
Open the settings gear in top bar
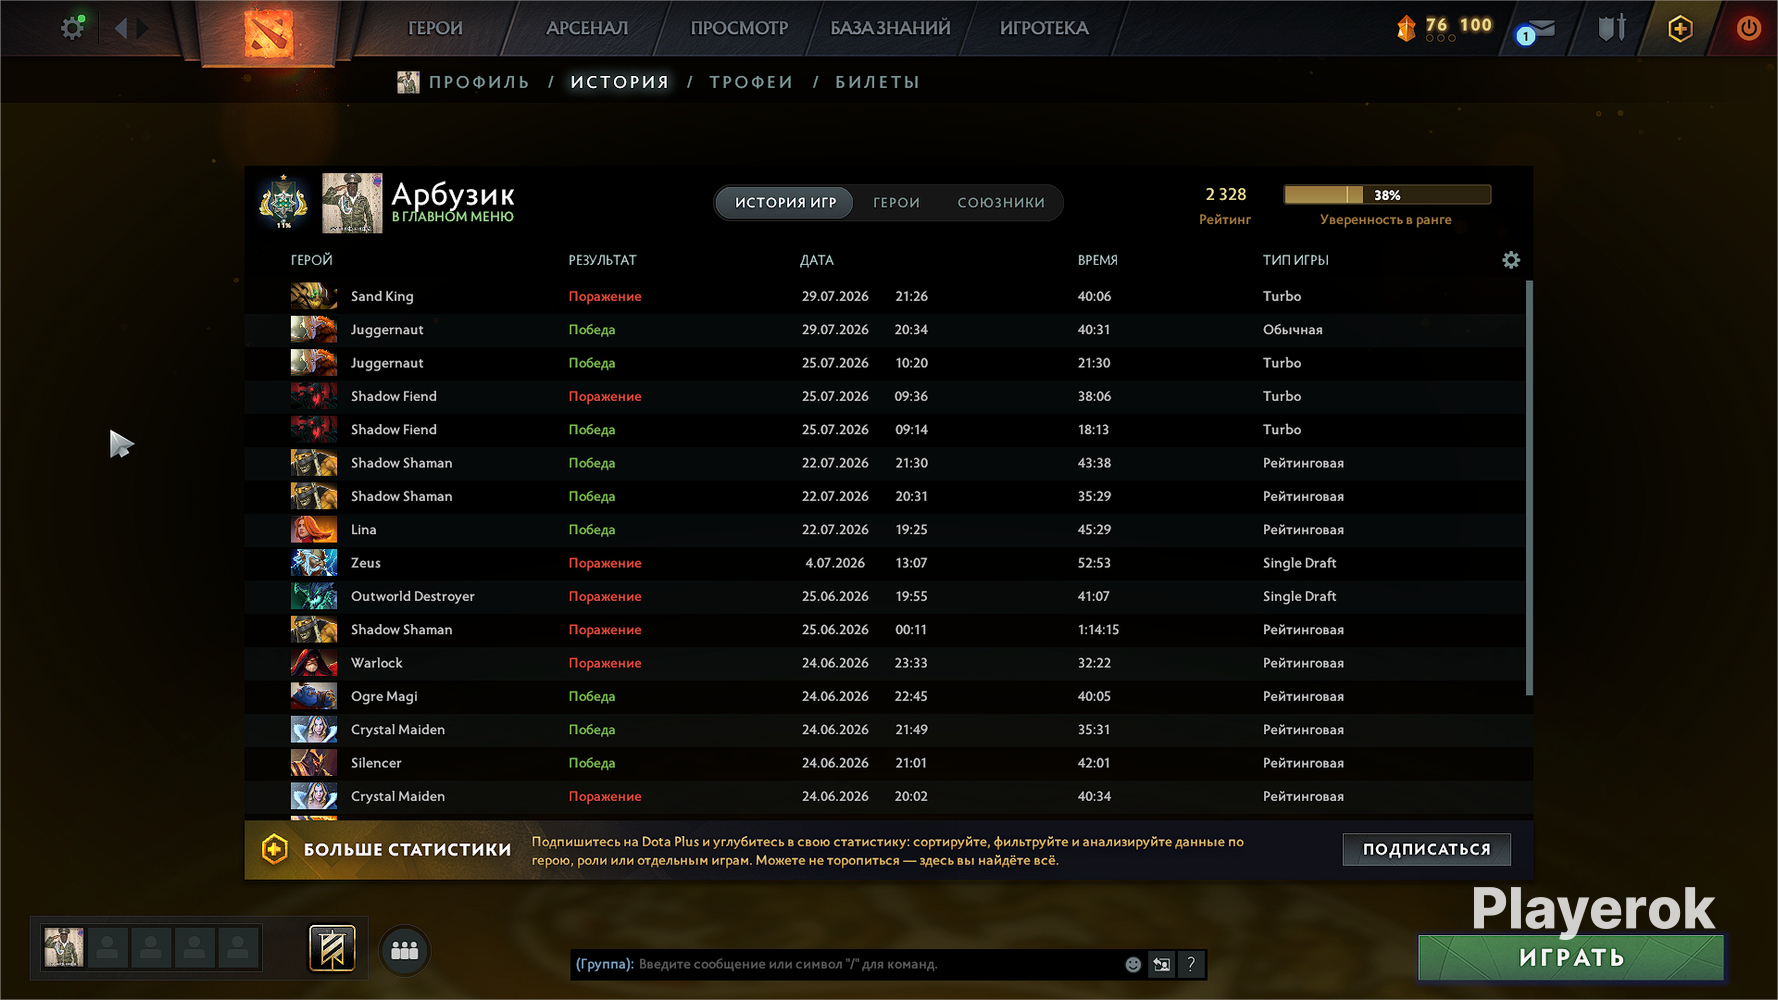[73, 27]
